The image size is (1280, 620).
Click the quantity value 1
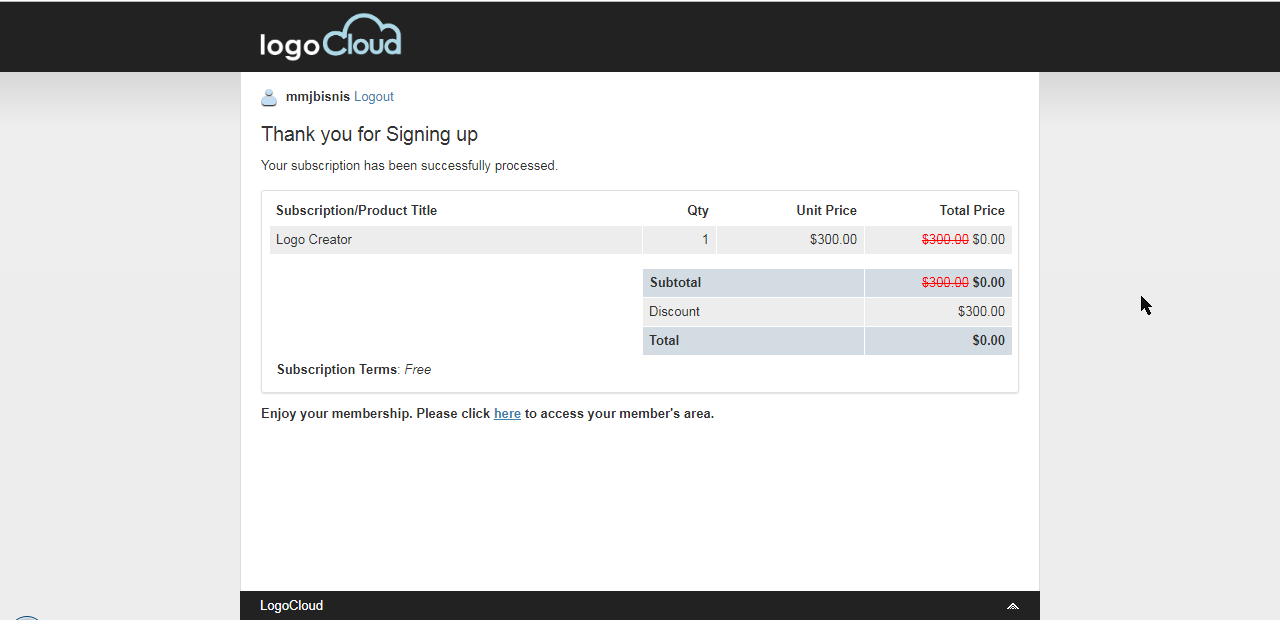click(x=705, y=240)
